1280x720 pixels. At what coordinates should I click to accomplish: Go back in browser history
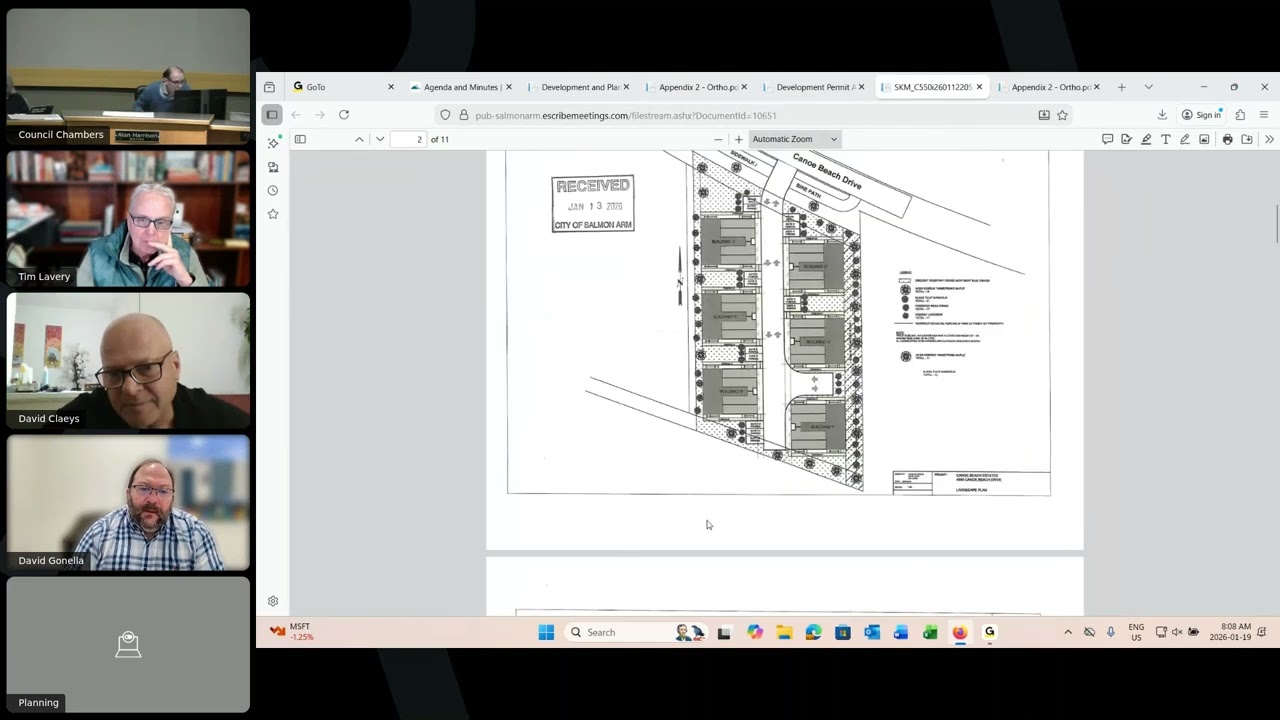coord(296,115)
